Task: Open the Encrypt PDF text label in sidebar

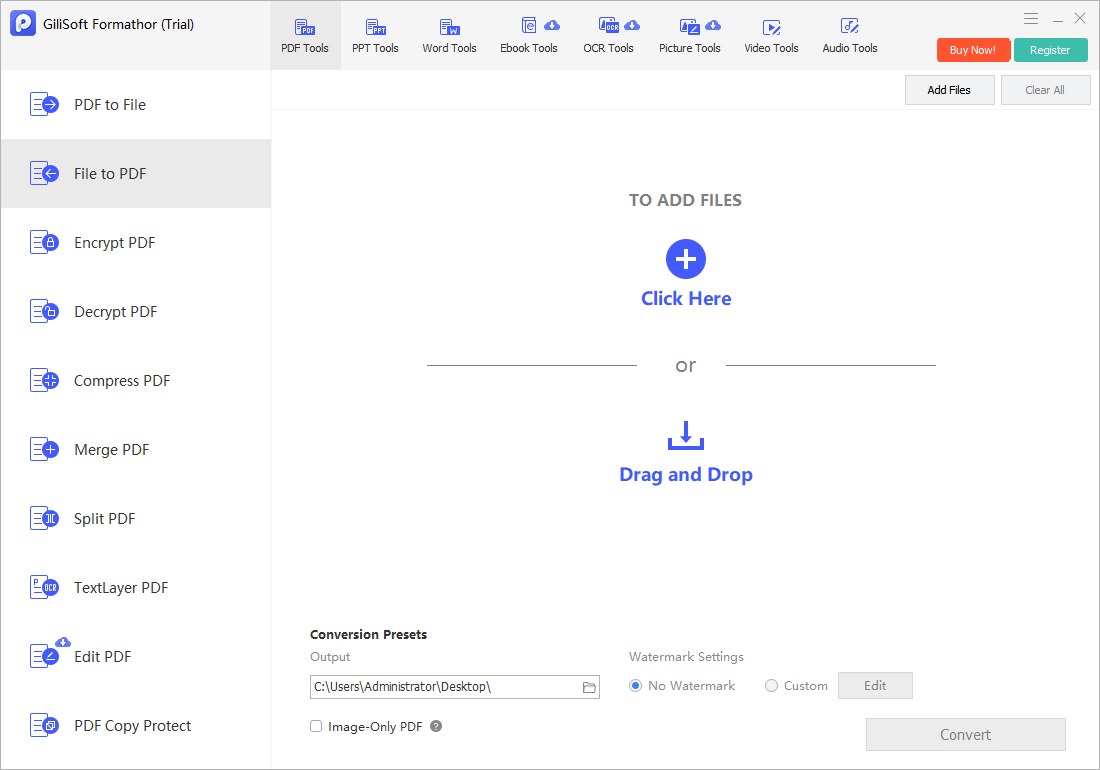Action: 114,243
